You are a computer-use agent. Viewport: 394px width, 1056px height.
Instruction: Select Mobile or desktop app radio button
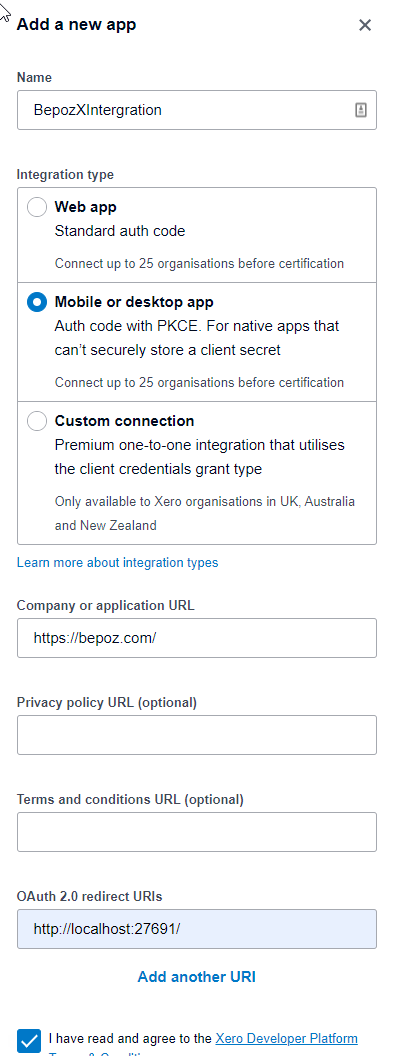[x=36, y=302]
